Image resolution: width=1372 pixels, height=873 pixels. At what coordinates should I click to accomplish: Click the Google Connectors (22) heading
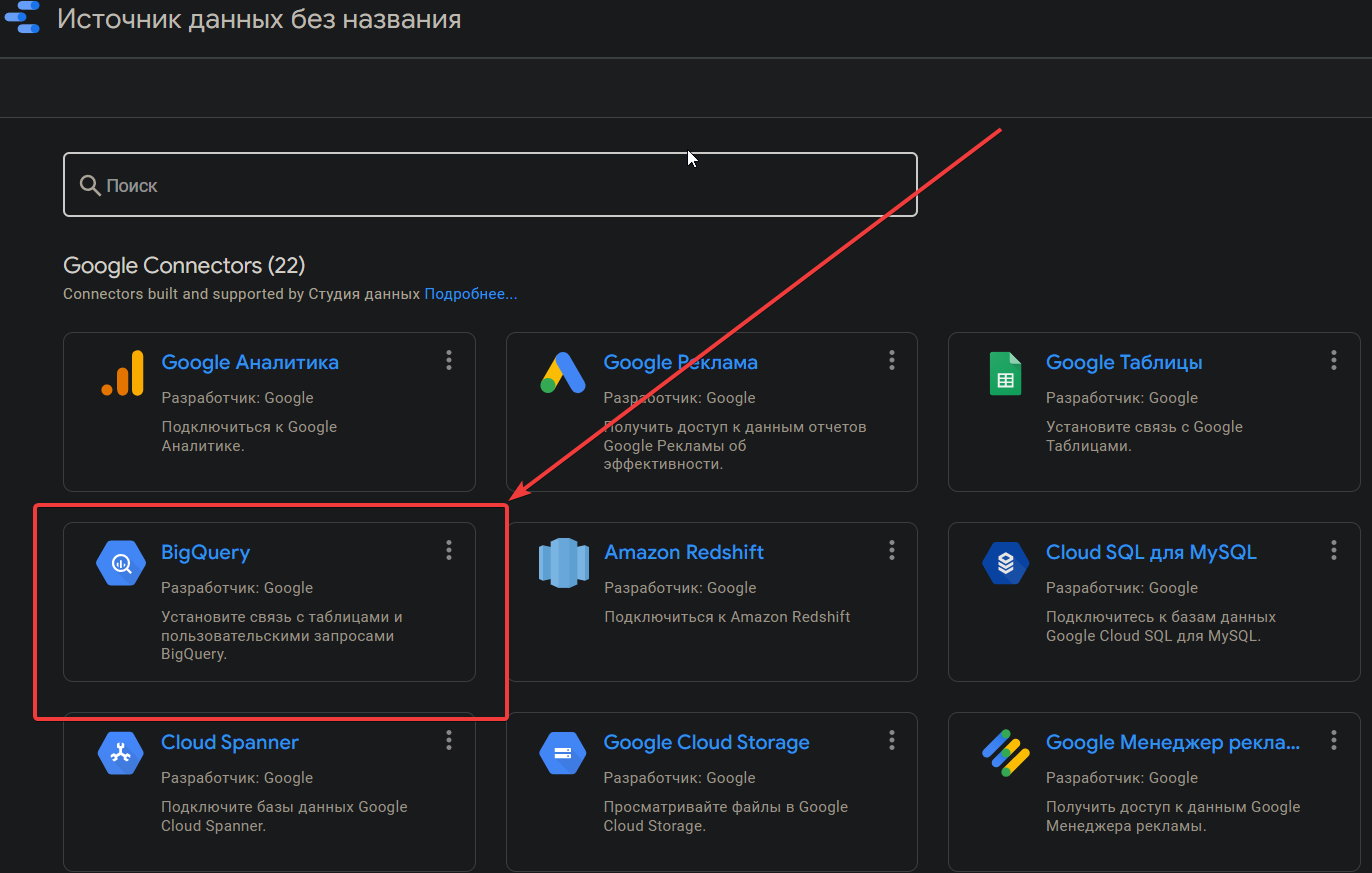[x=184, y=265]
